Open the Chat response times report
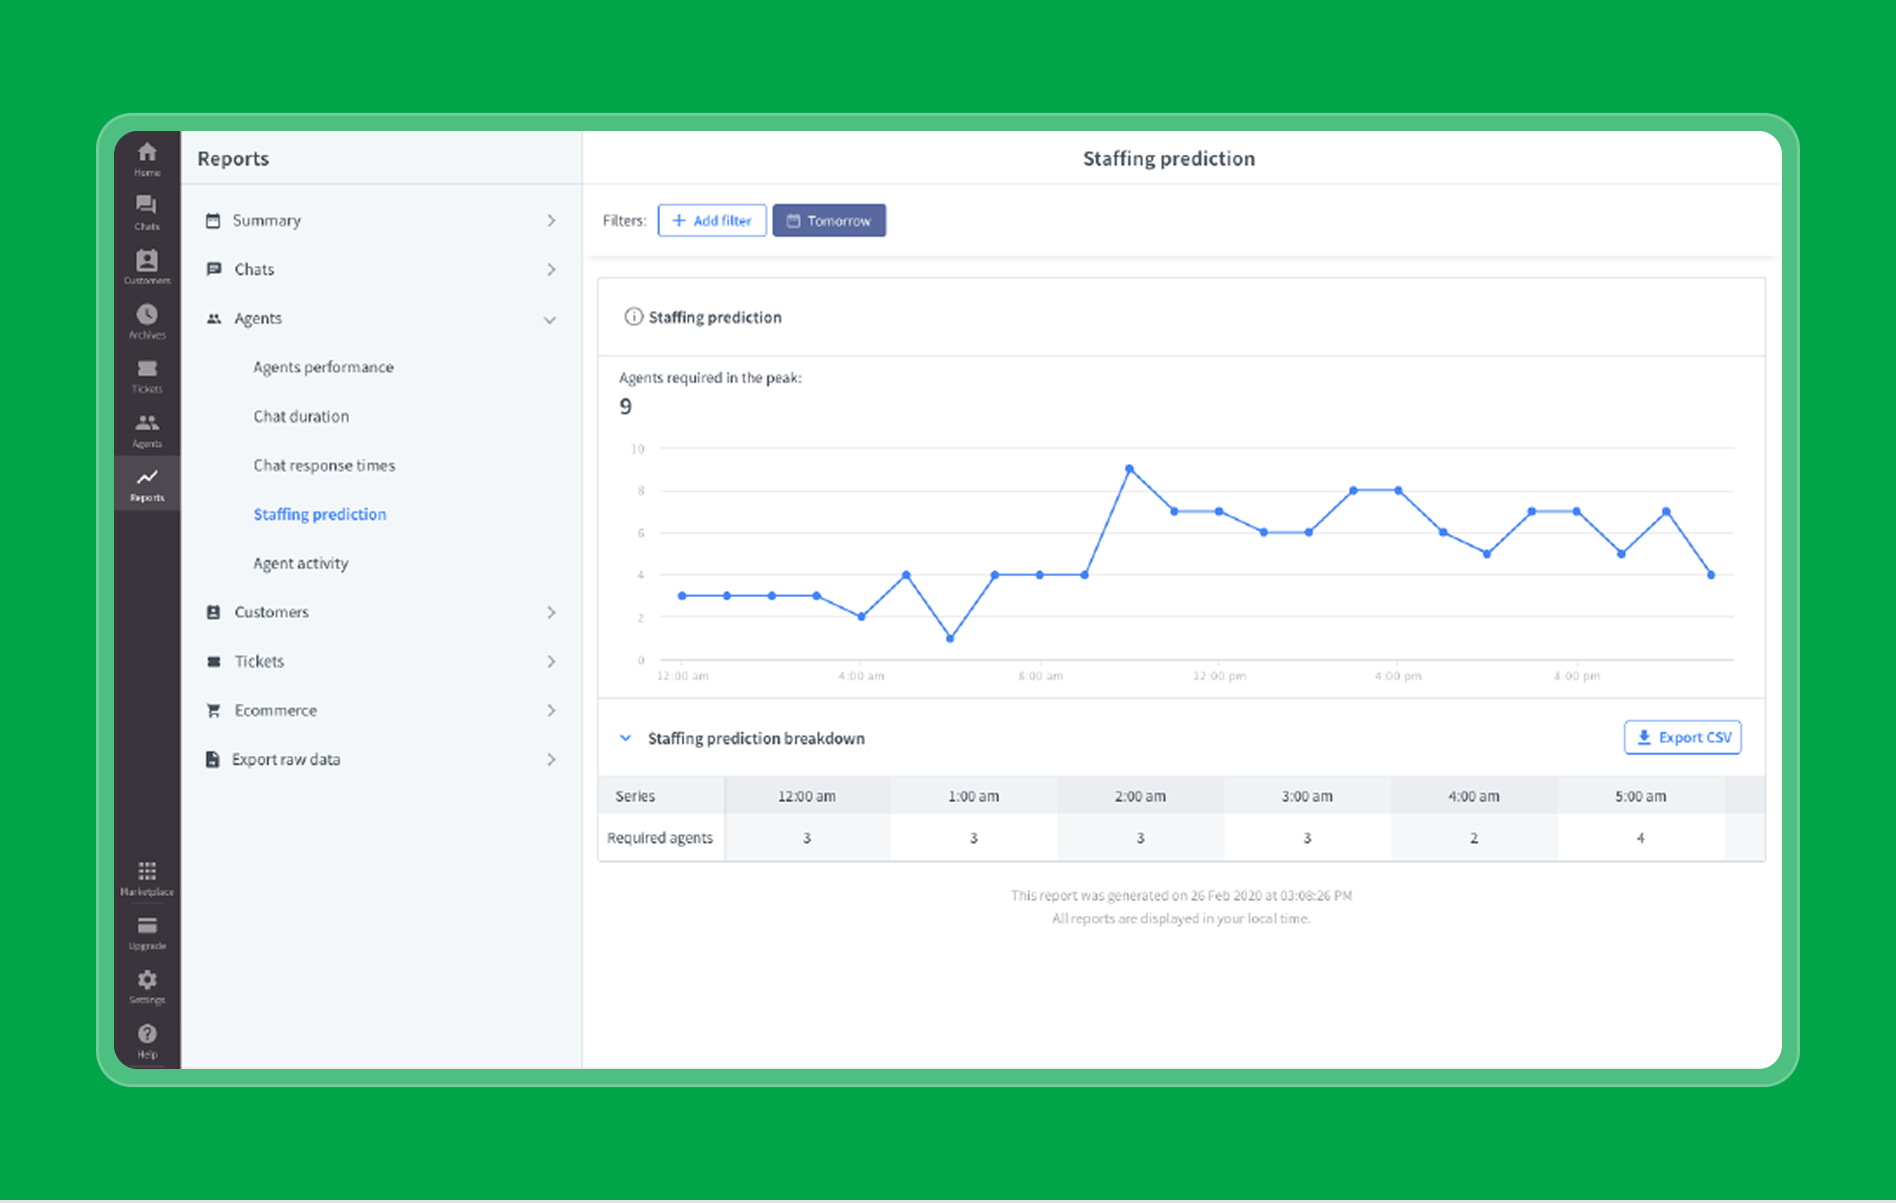Image resolution: width=1896 pixels, height=1203 pixels. point(324,465)
